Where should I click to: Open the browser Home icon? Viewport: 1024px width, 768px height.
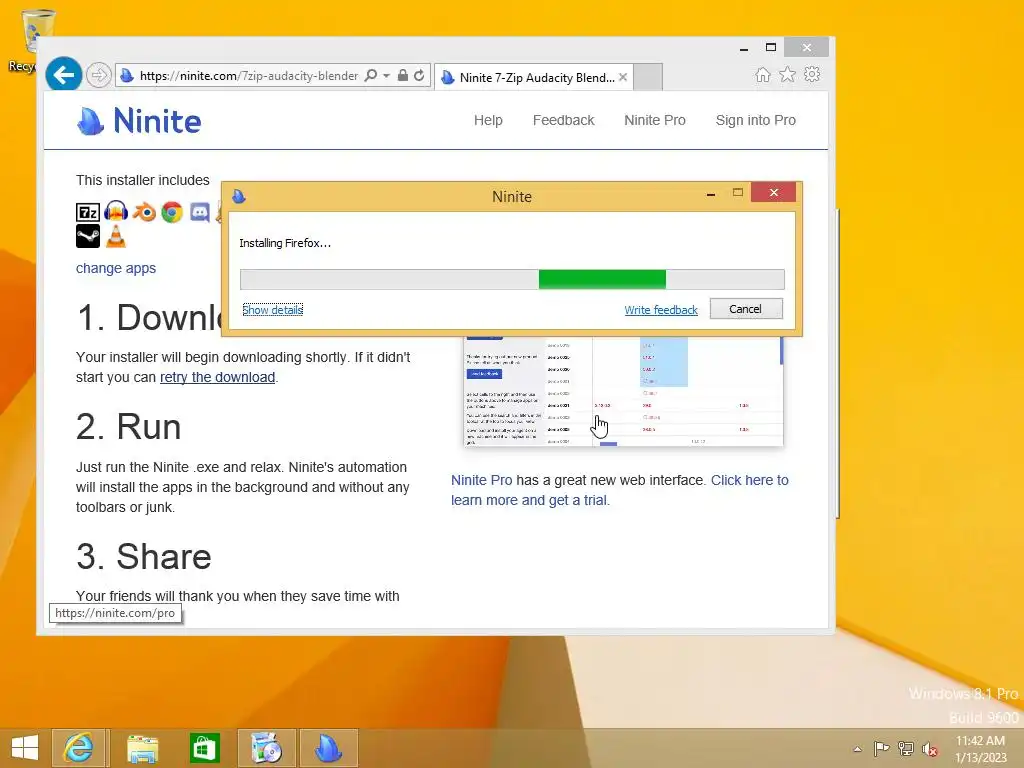pos(762,74)
